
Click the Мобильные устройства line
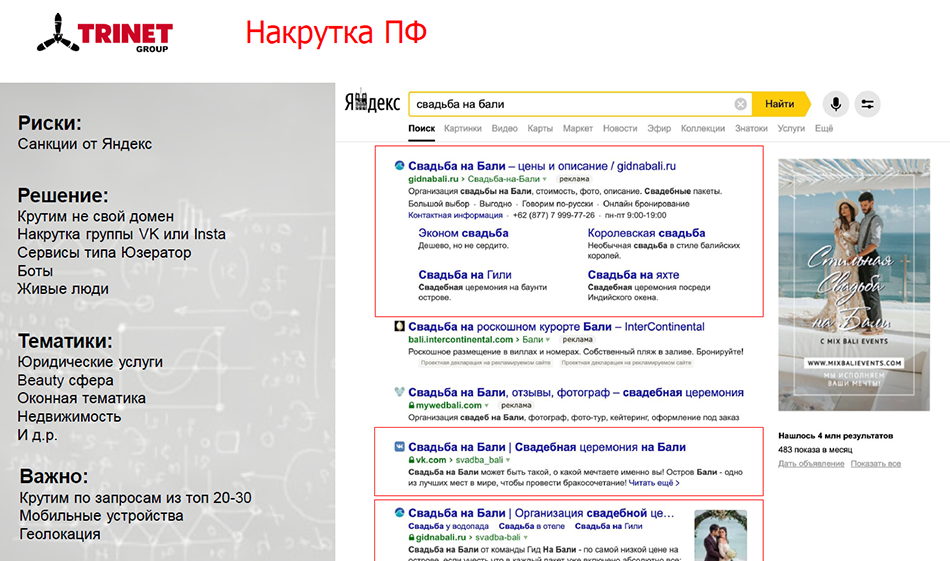[101, 516]
